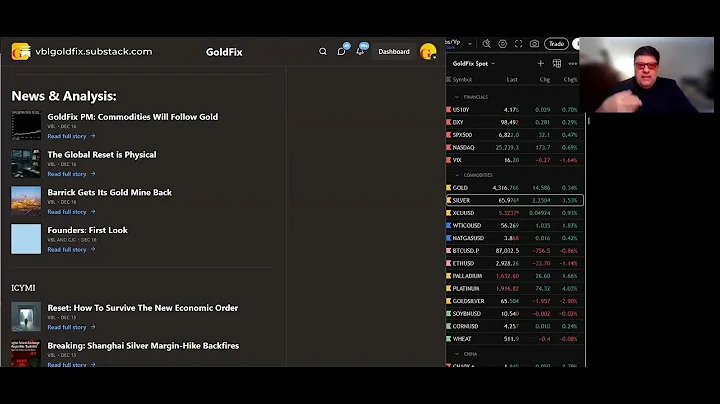This screenshot has height=404, width=720.
Task: Click SILVER change percent 3.53%
Action: point(570,200)
